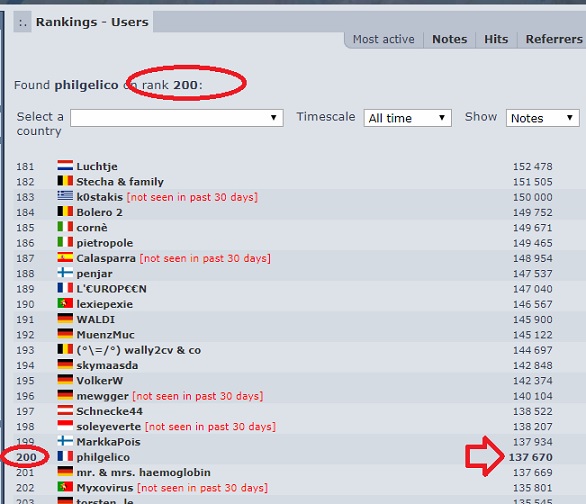Switch to the Hits tab
The image size is (586, 504).
496,39
